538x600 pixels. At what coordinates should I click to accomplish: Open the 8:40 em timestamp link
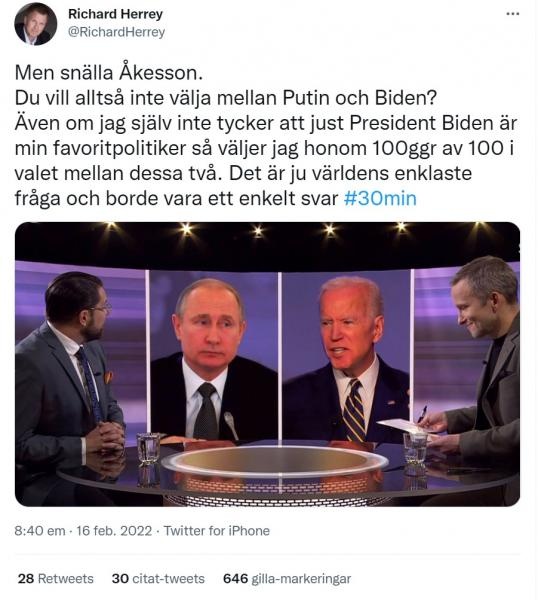pos(40,531)
